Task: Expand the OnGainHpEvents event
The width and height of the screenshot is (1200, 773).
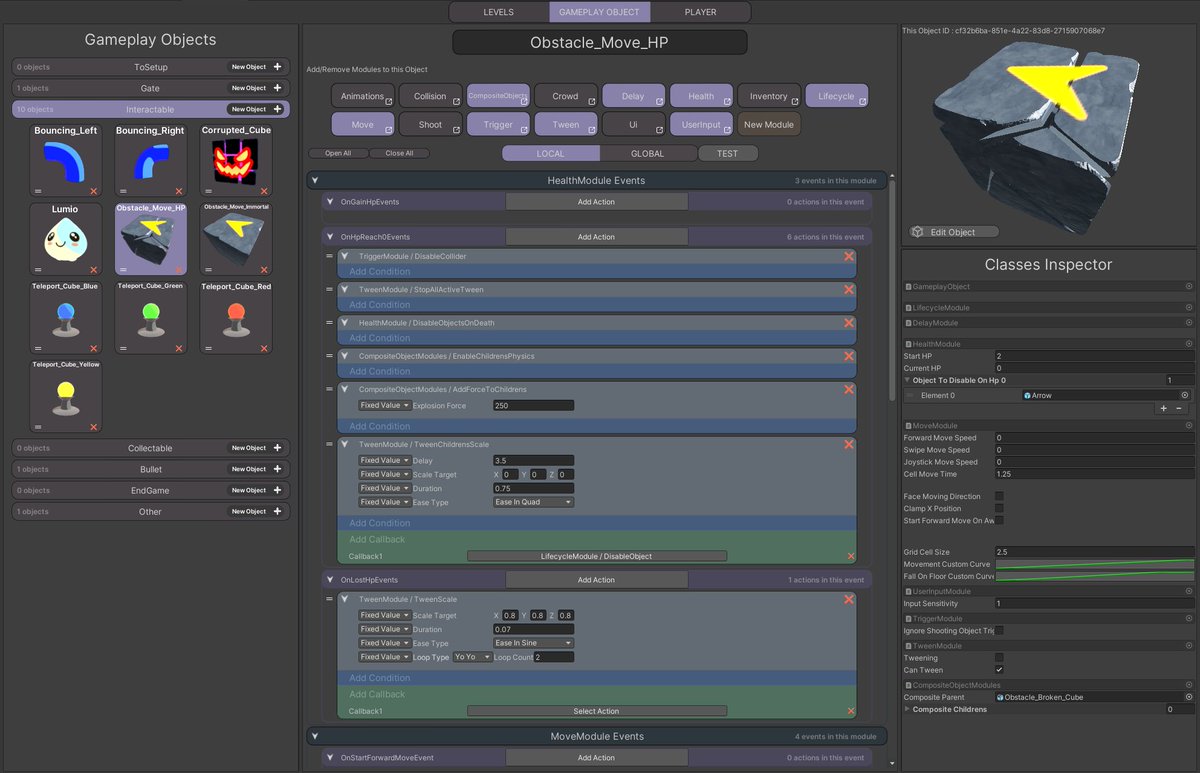Action: [x=331, y=202]
